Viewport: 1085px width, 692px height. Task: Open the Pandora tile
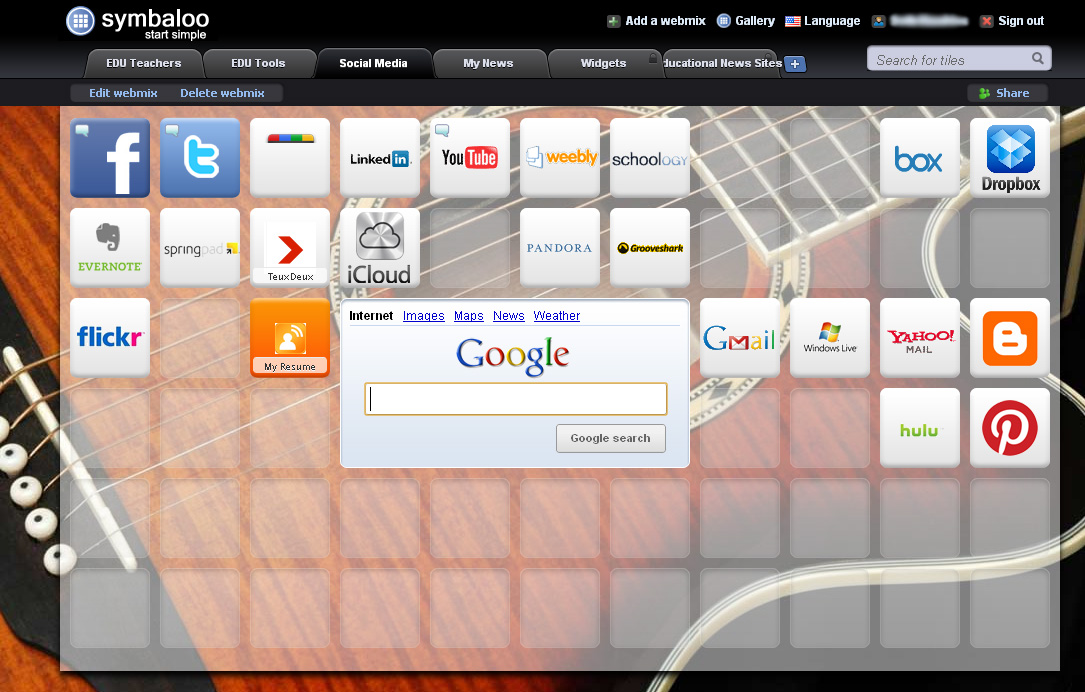coord(560,248)
